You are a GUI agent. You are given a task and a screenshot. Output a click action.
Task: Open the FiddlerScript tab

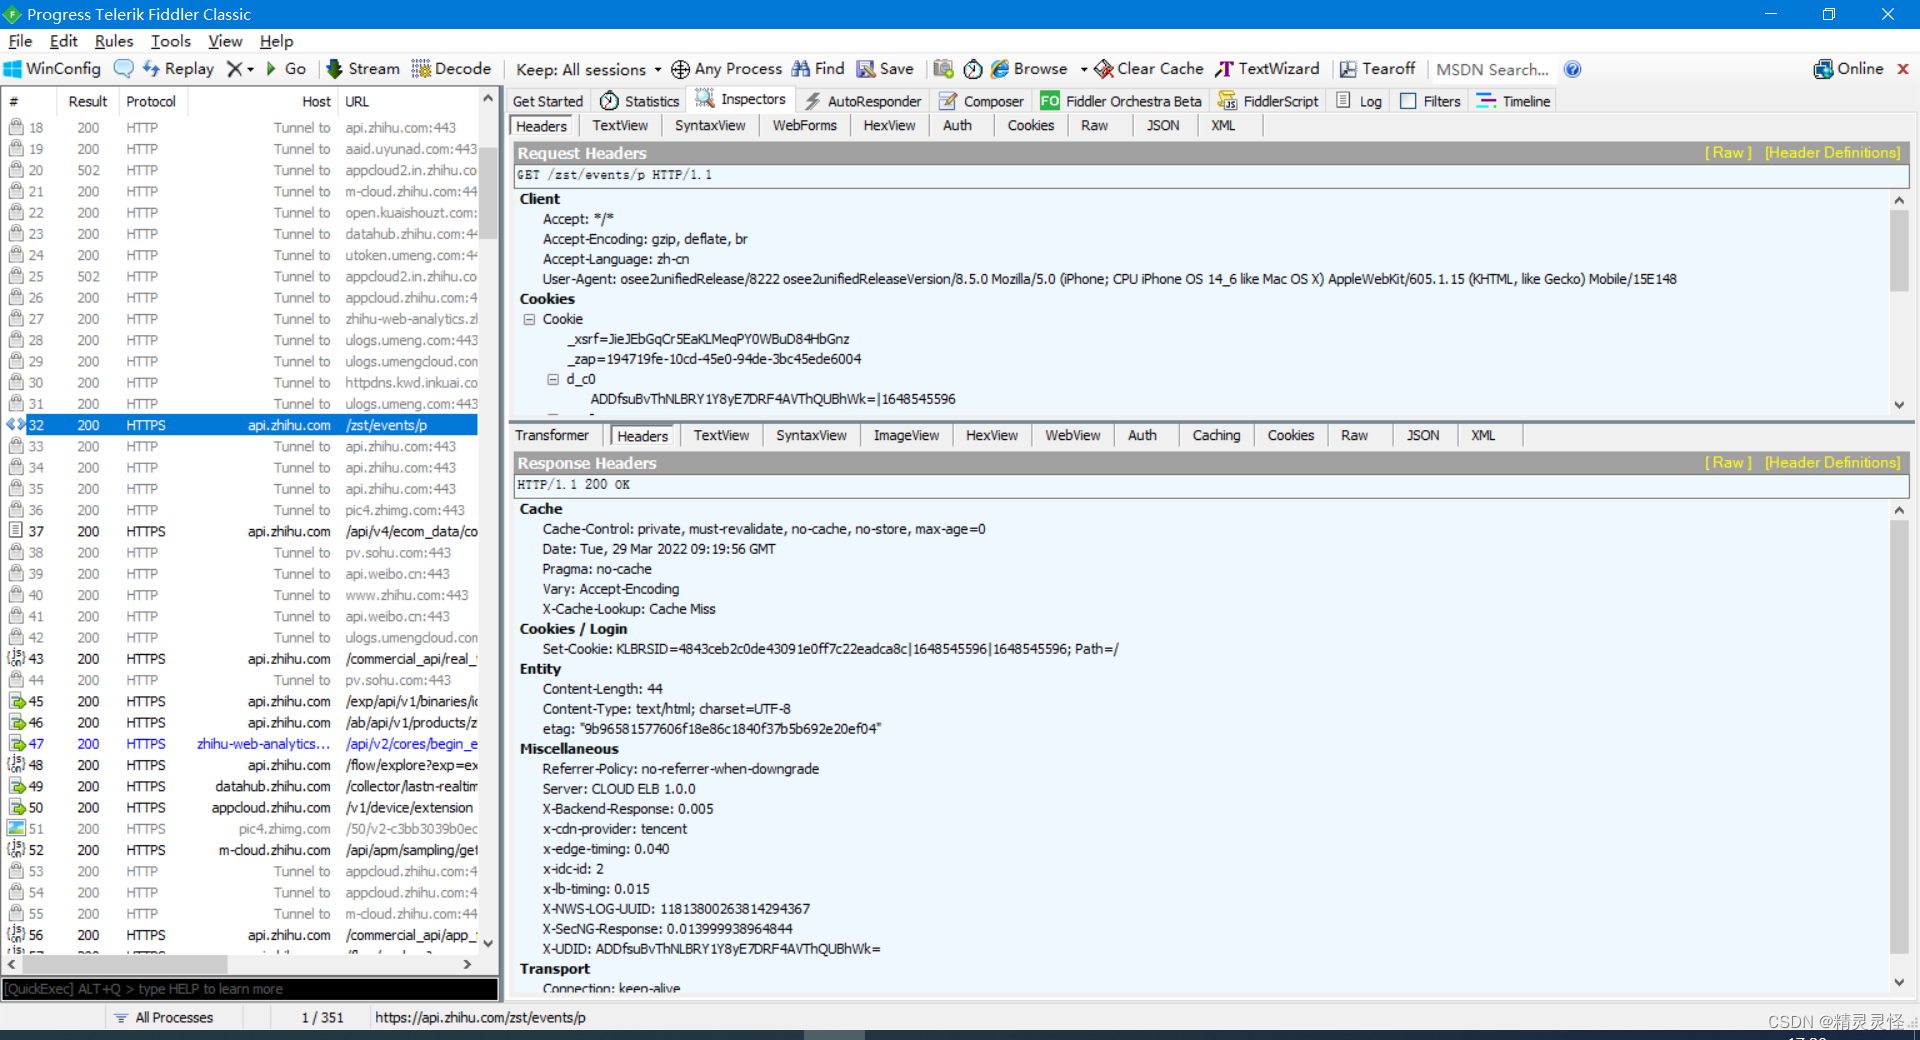pos(1268,101)
